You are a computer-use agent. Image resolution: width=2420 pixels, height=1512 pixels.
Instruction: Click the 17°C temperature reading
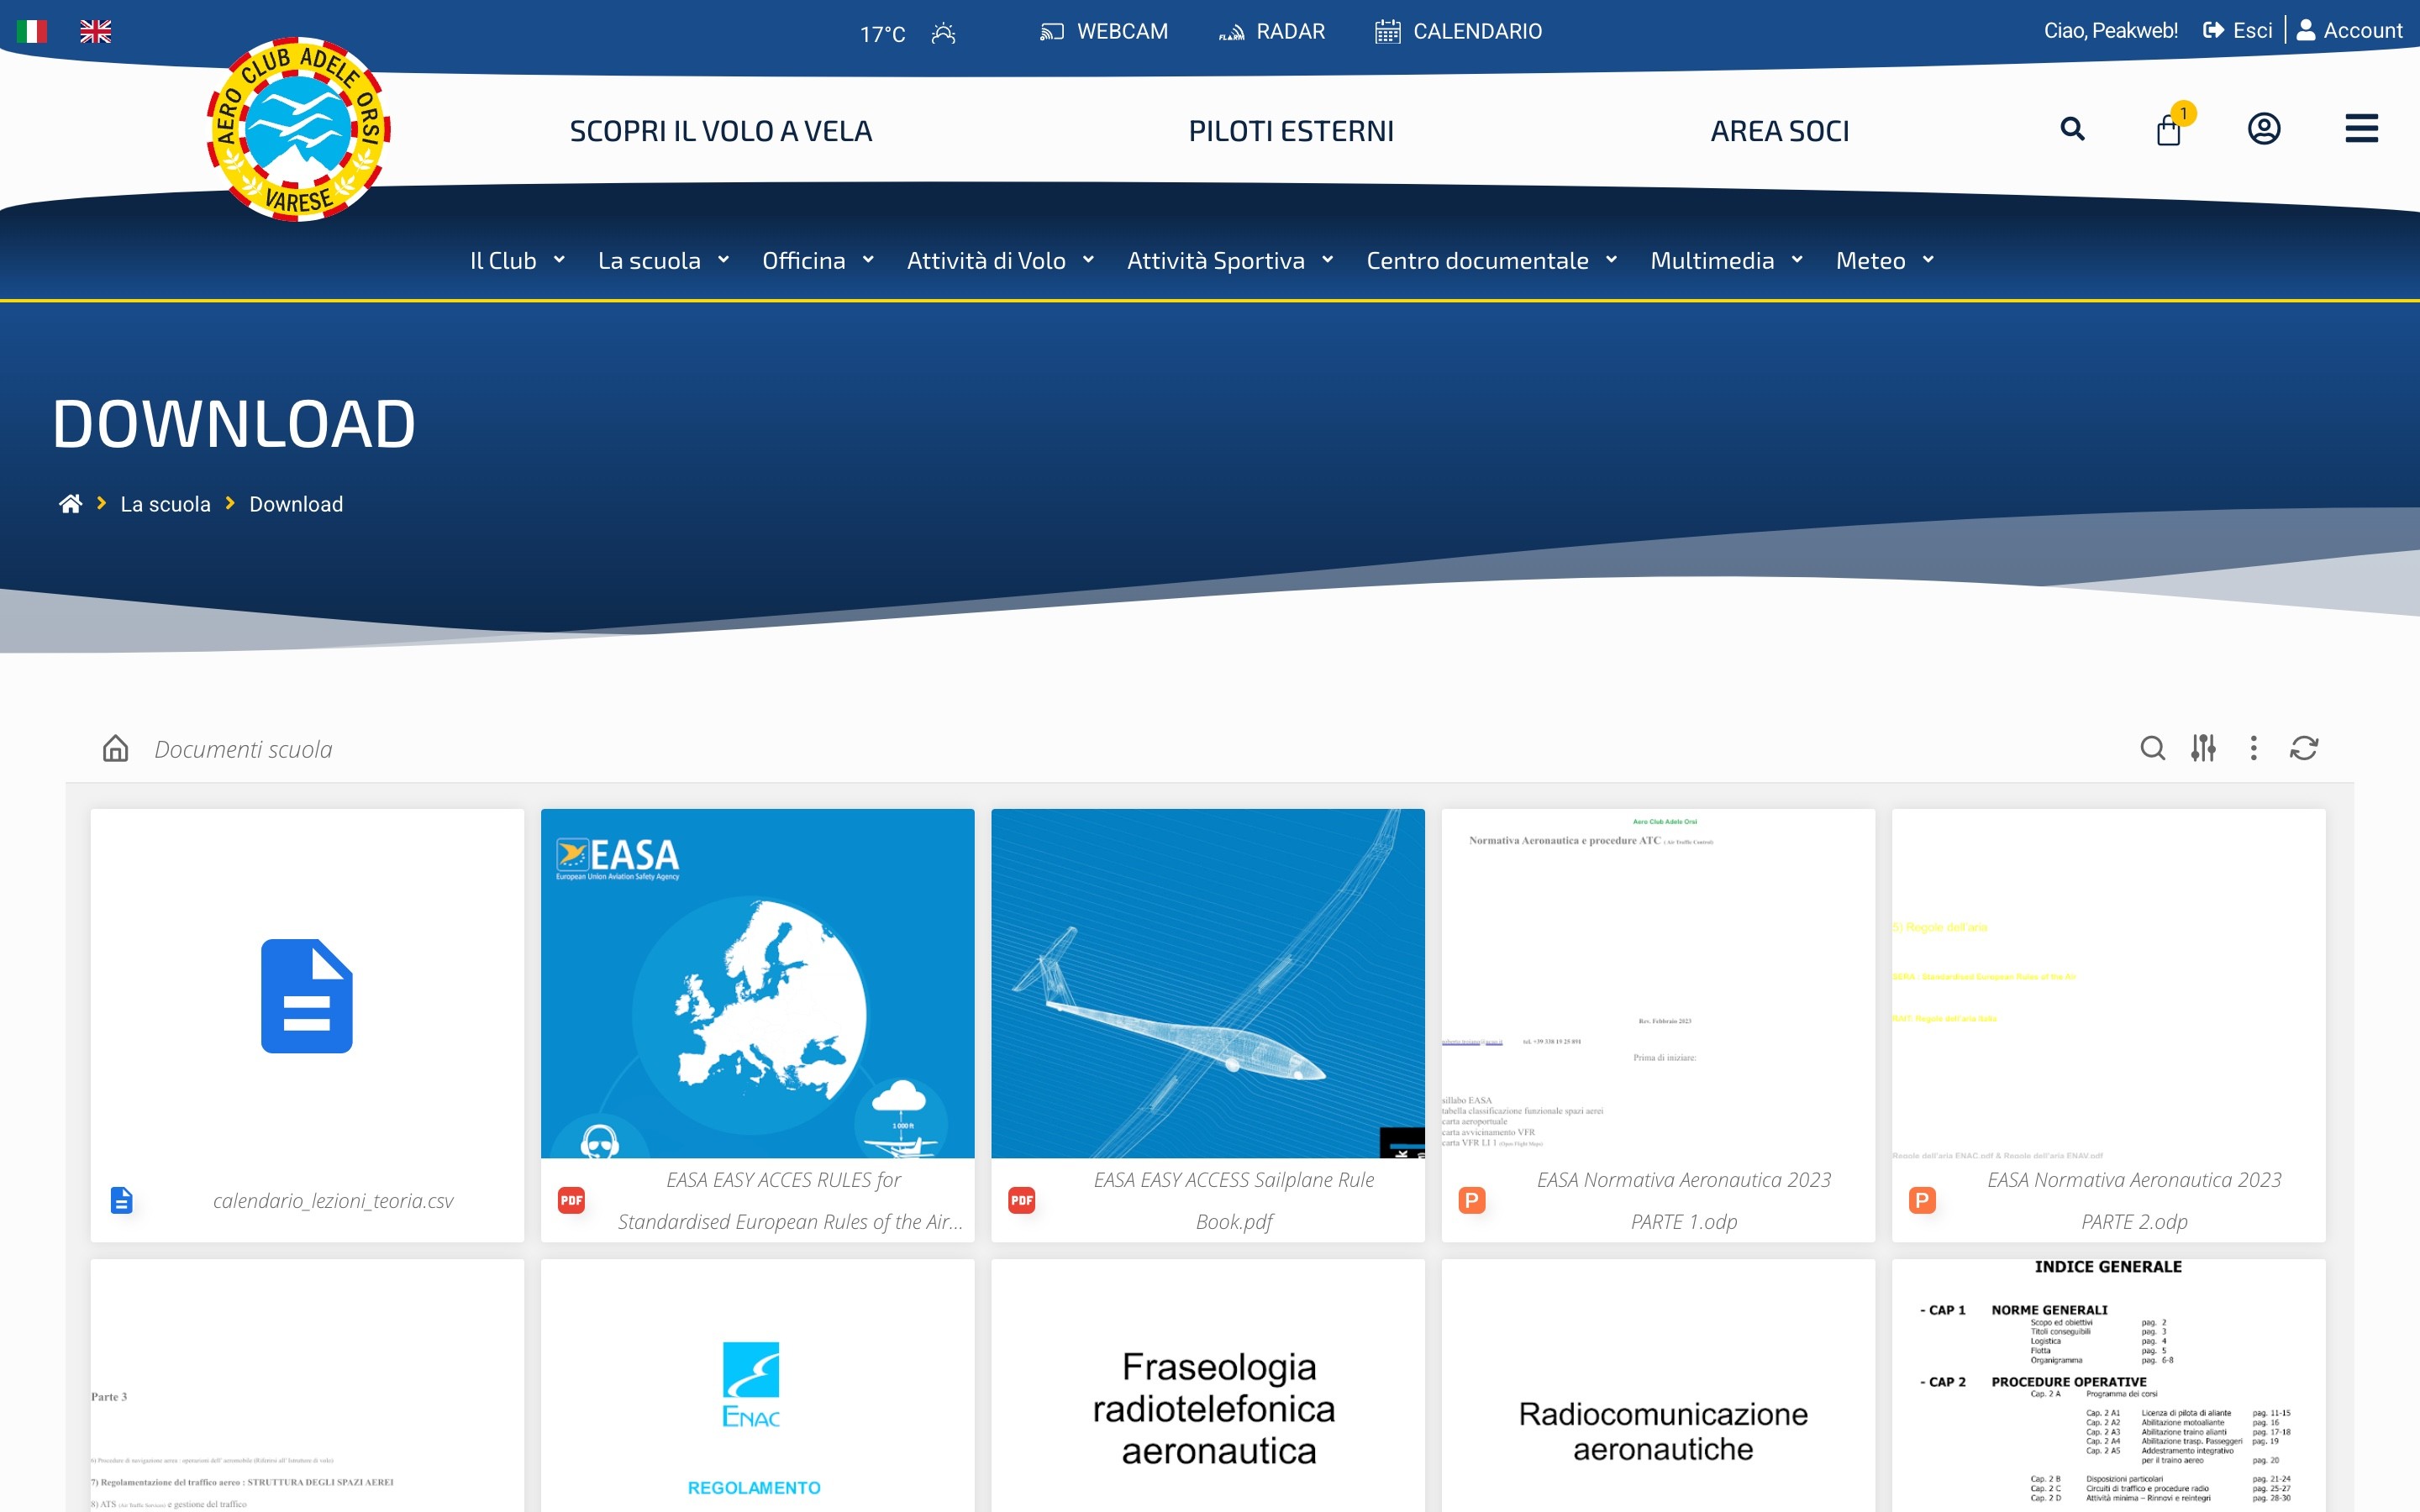[882, 34]
